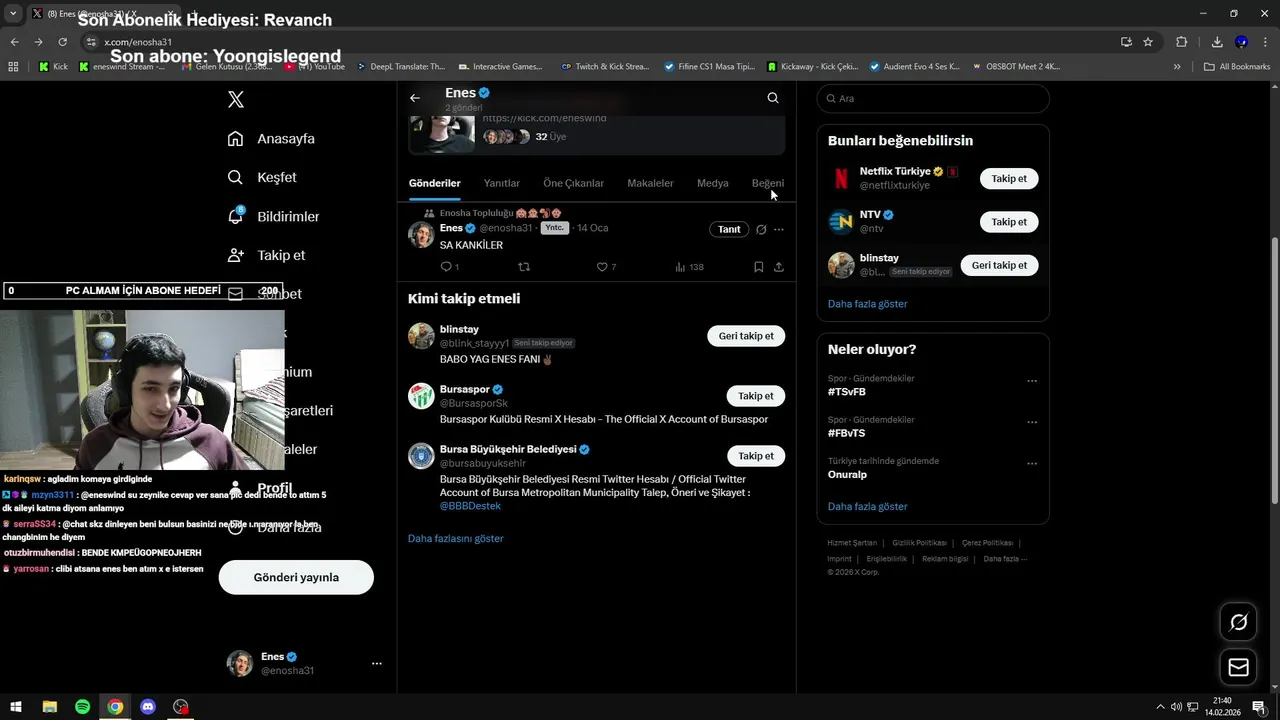Click the X logo in sidebar
Image resolution: width=1280 pixels, height=720 pixels.
(236, 99)
